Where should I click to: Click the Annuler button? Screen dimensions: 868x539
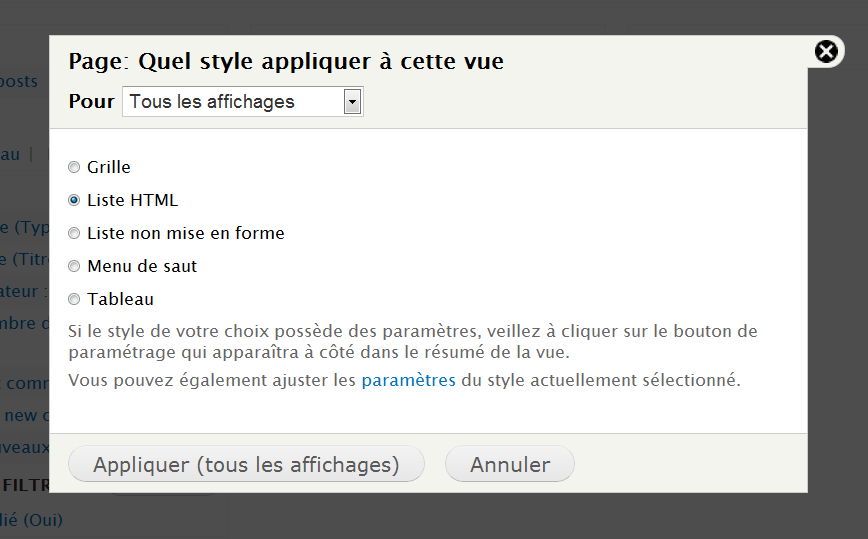pyautogui.click(x=510, y=465)
